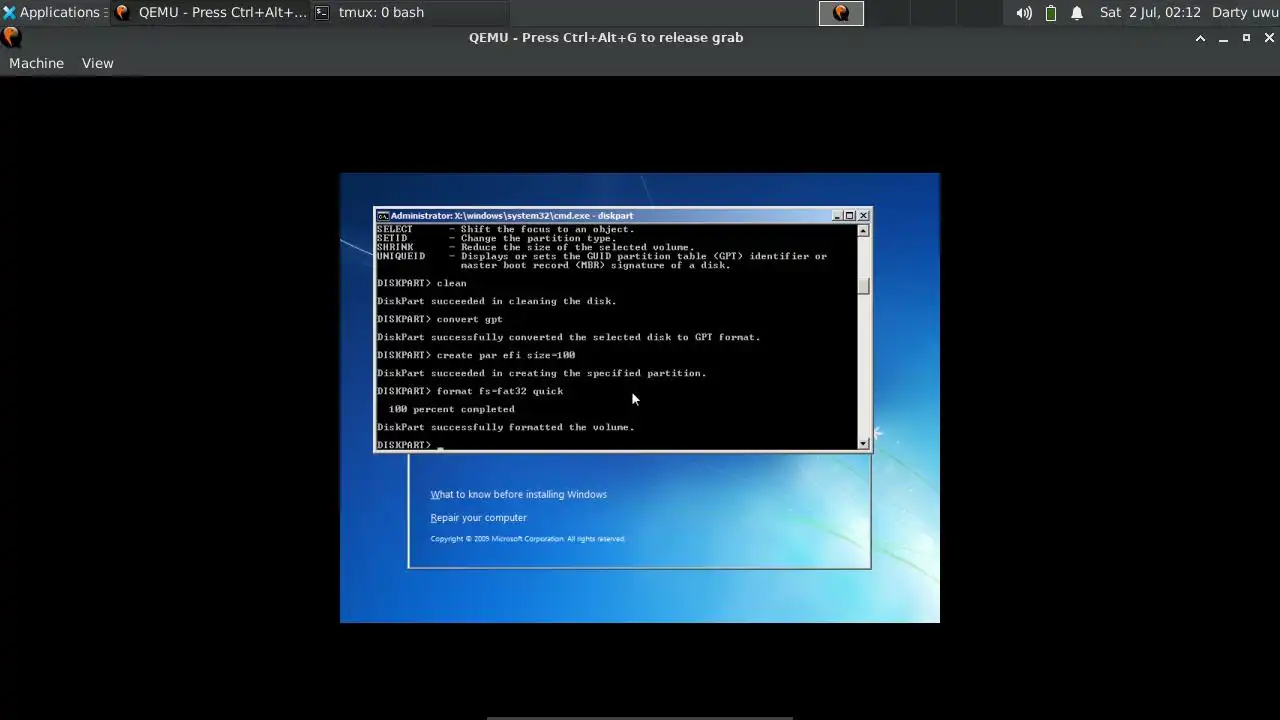The height and width of the screenshot is (720, 1280).
Task: Click the 'DiskPart succeeded in cleaning the disk.' line
Action: click(x=497, y=301)
